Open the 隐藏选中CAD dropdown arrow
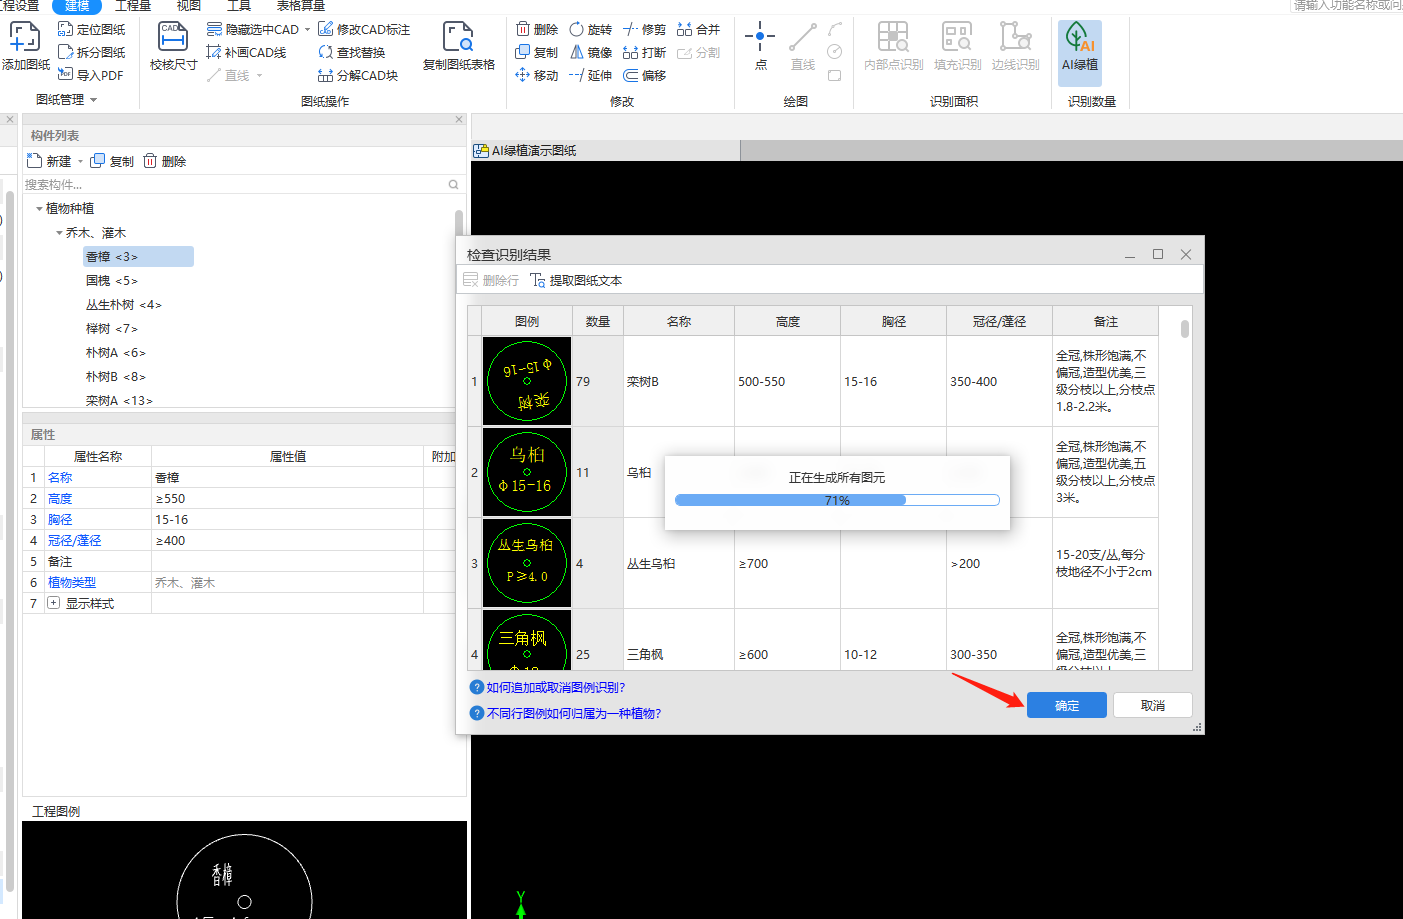The image size is (1403, 919). [x=307, y=29]
